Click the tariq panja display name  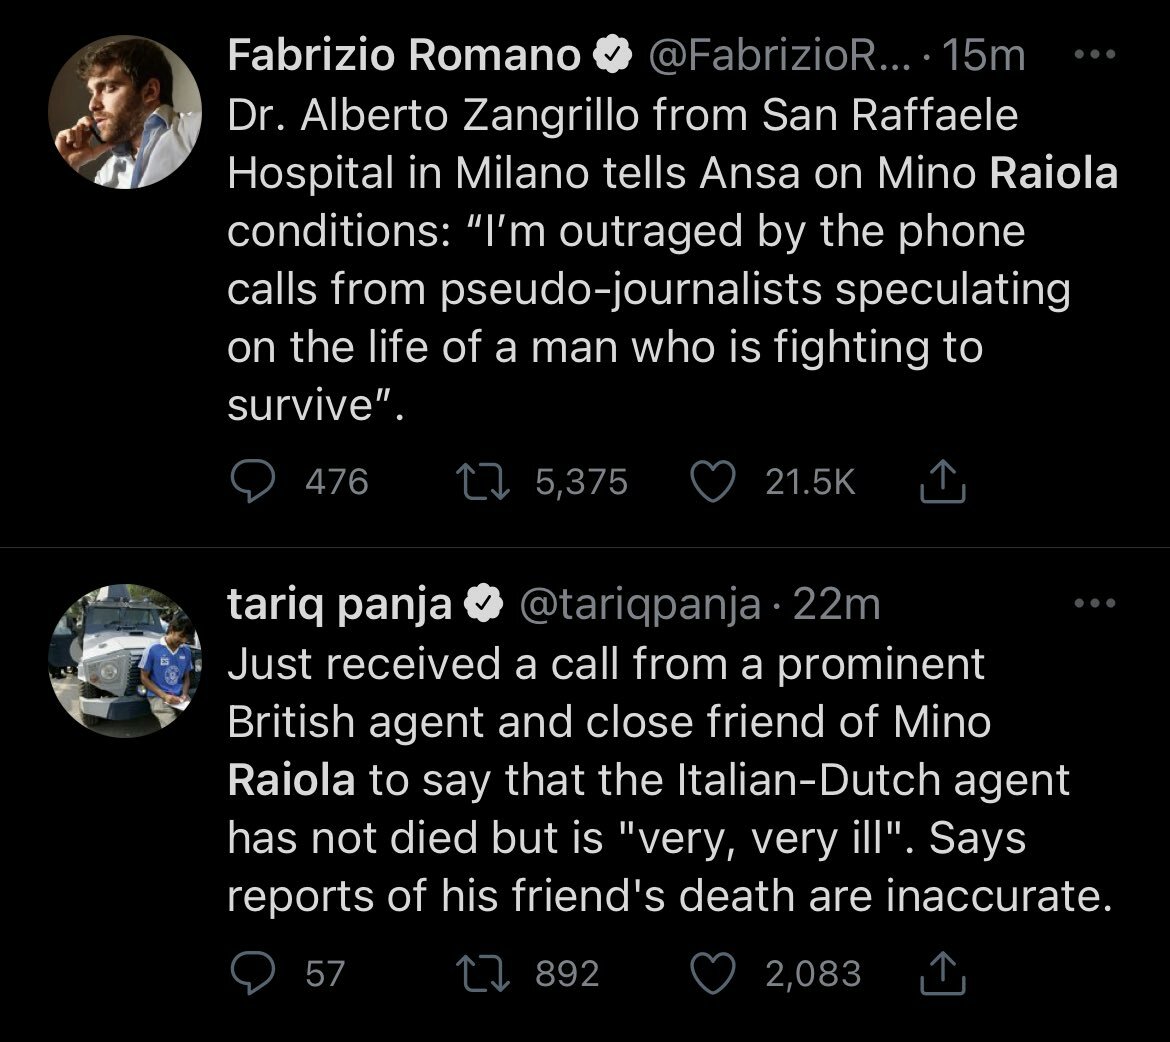click(x=339, y=605)
